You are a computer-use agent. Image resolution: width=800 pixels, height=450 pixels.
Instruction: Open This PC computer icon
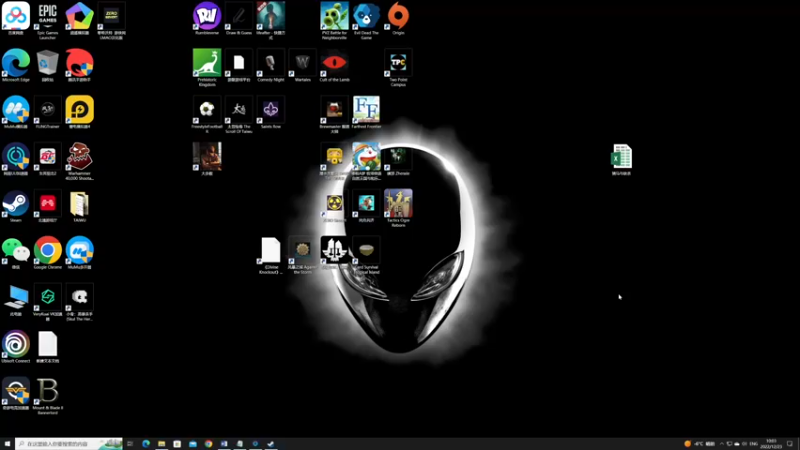click(x=16, y=300)
